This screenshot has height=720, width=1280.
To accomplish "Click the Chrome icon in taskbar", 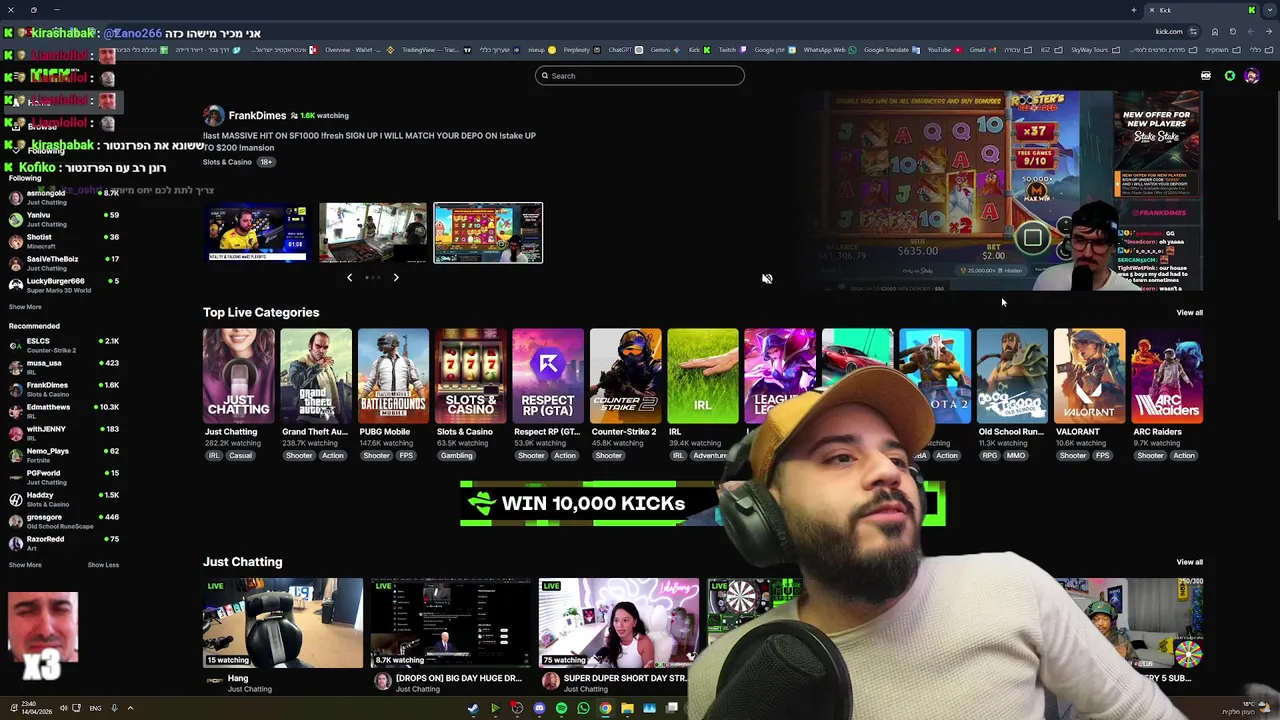I will 605,709.
